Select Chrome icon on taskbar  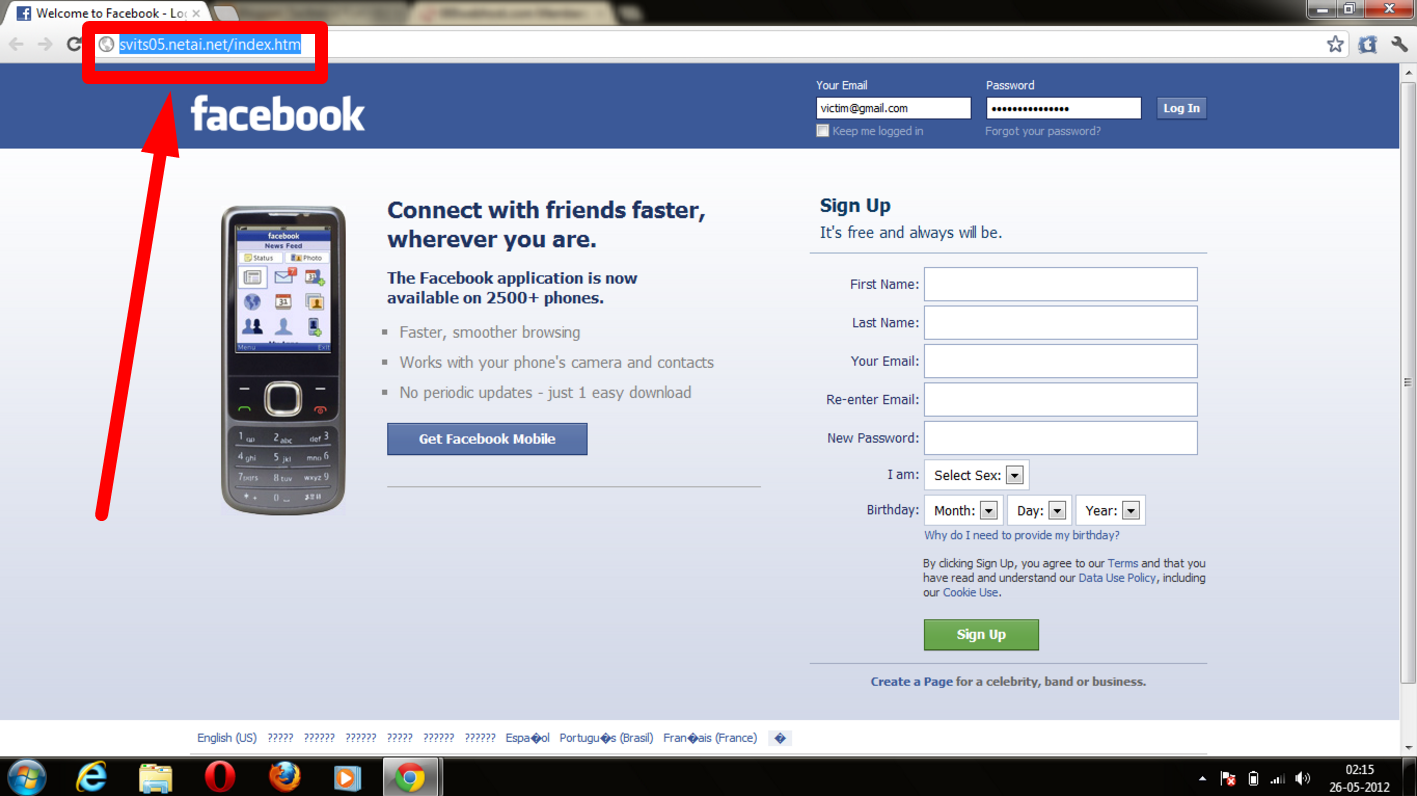pos(410,777)
